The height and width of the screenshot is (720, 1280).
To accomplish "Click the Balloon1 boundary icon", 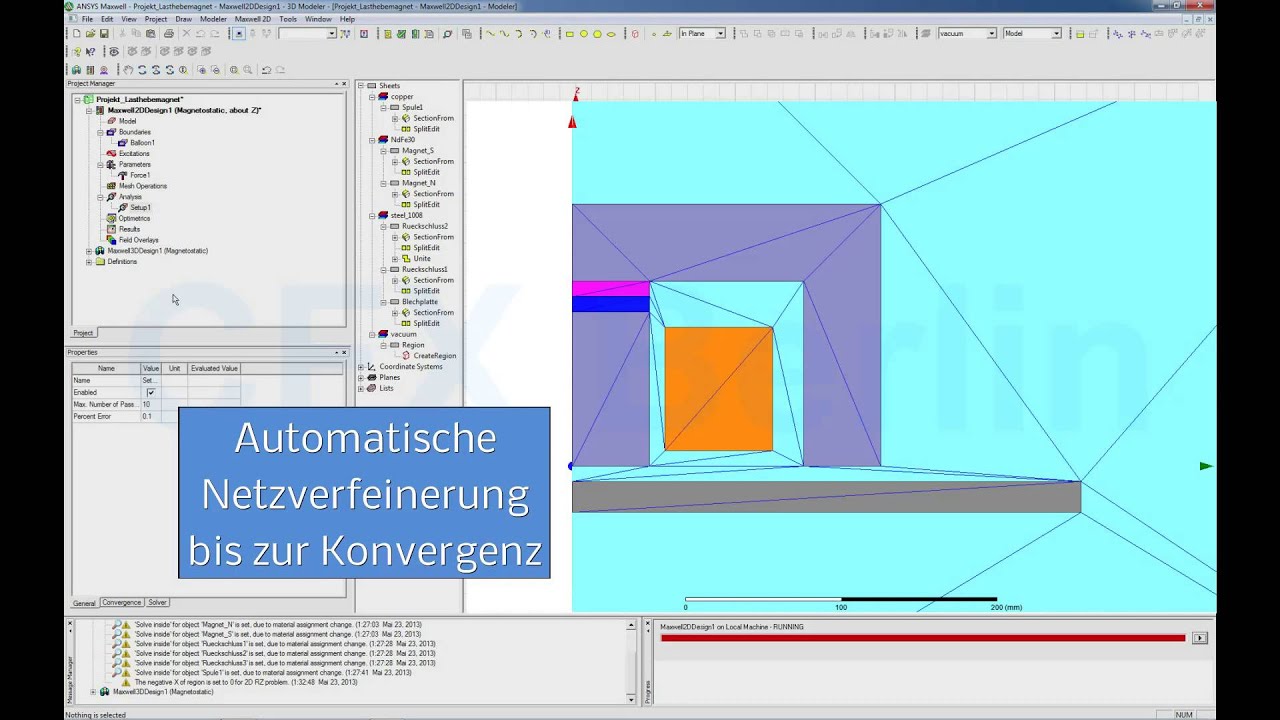I will coord(122,143).
